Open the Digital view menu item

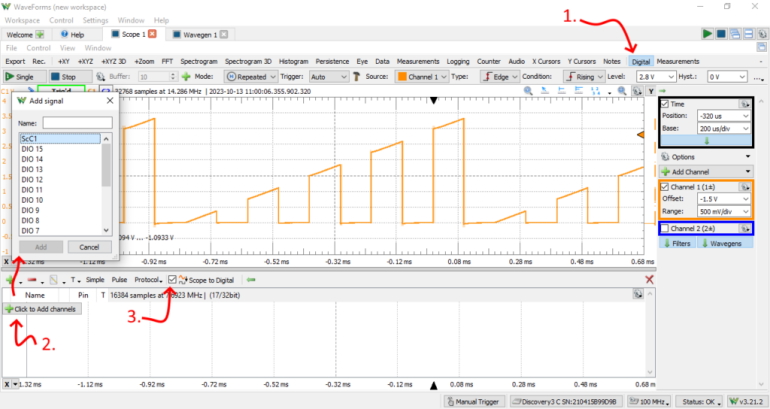(x=640, y=61)
